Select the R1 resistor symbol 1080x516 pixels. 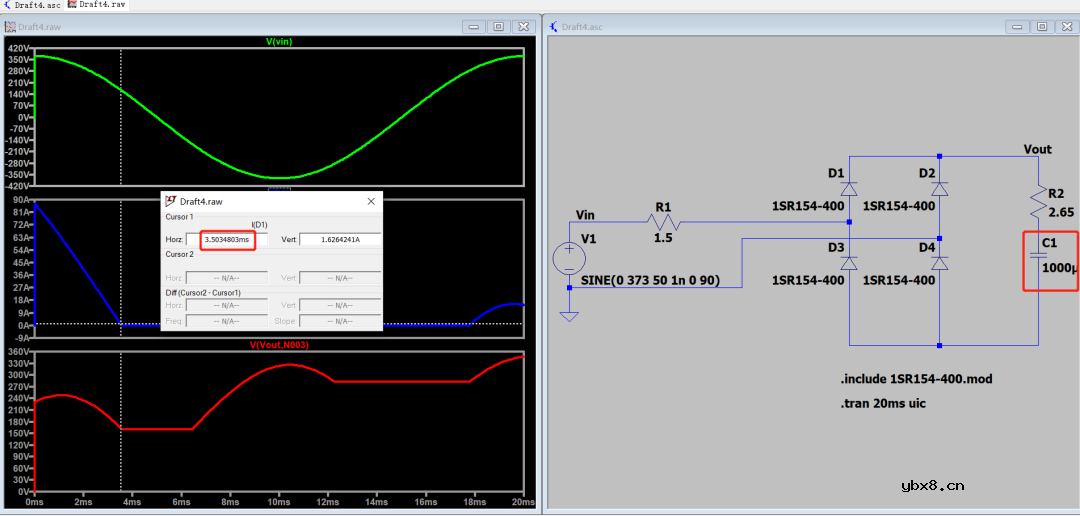[x=663, y=222]
